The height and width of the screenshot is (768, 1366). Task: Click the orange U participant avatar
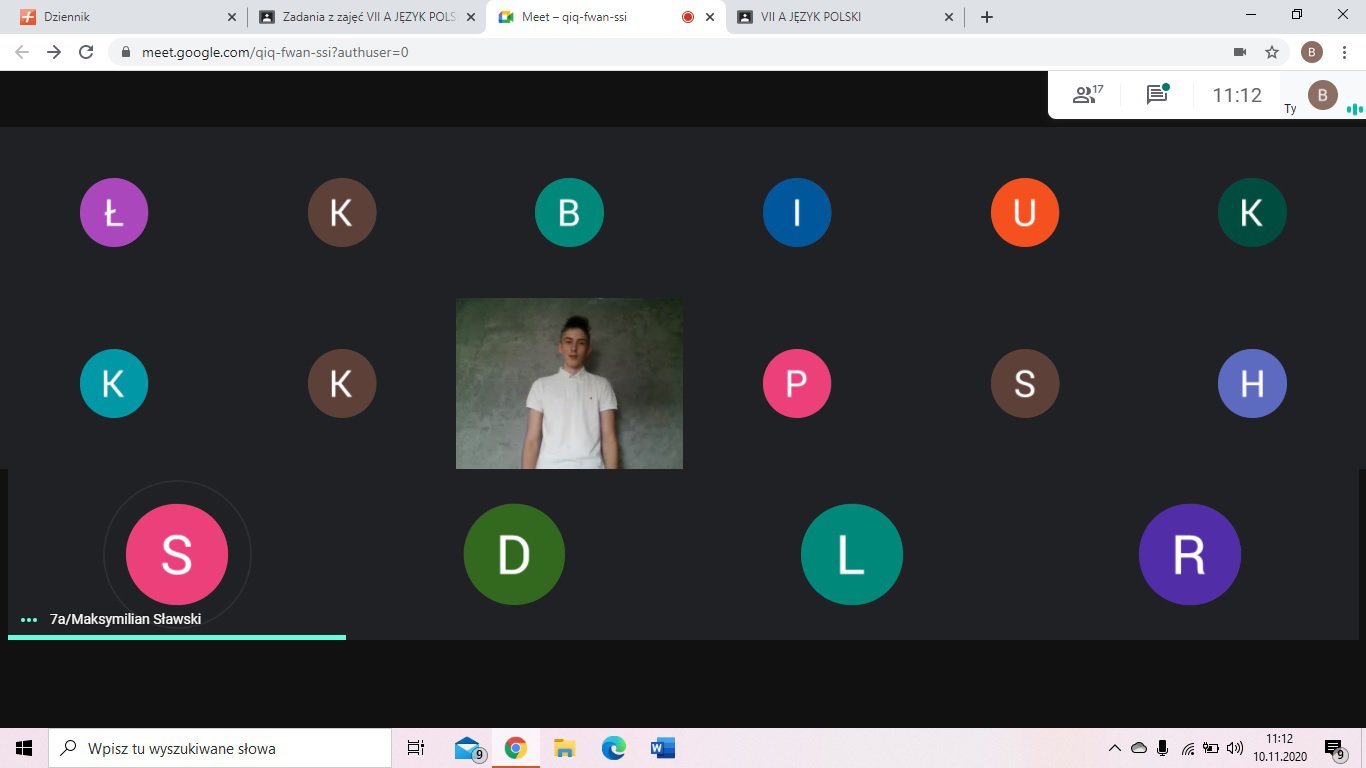pos(1024,212)
